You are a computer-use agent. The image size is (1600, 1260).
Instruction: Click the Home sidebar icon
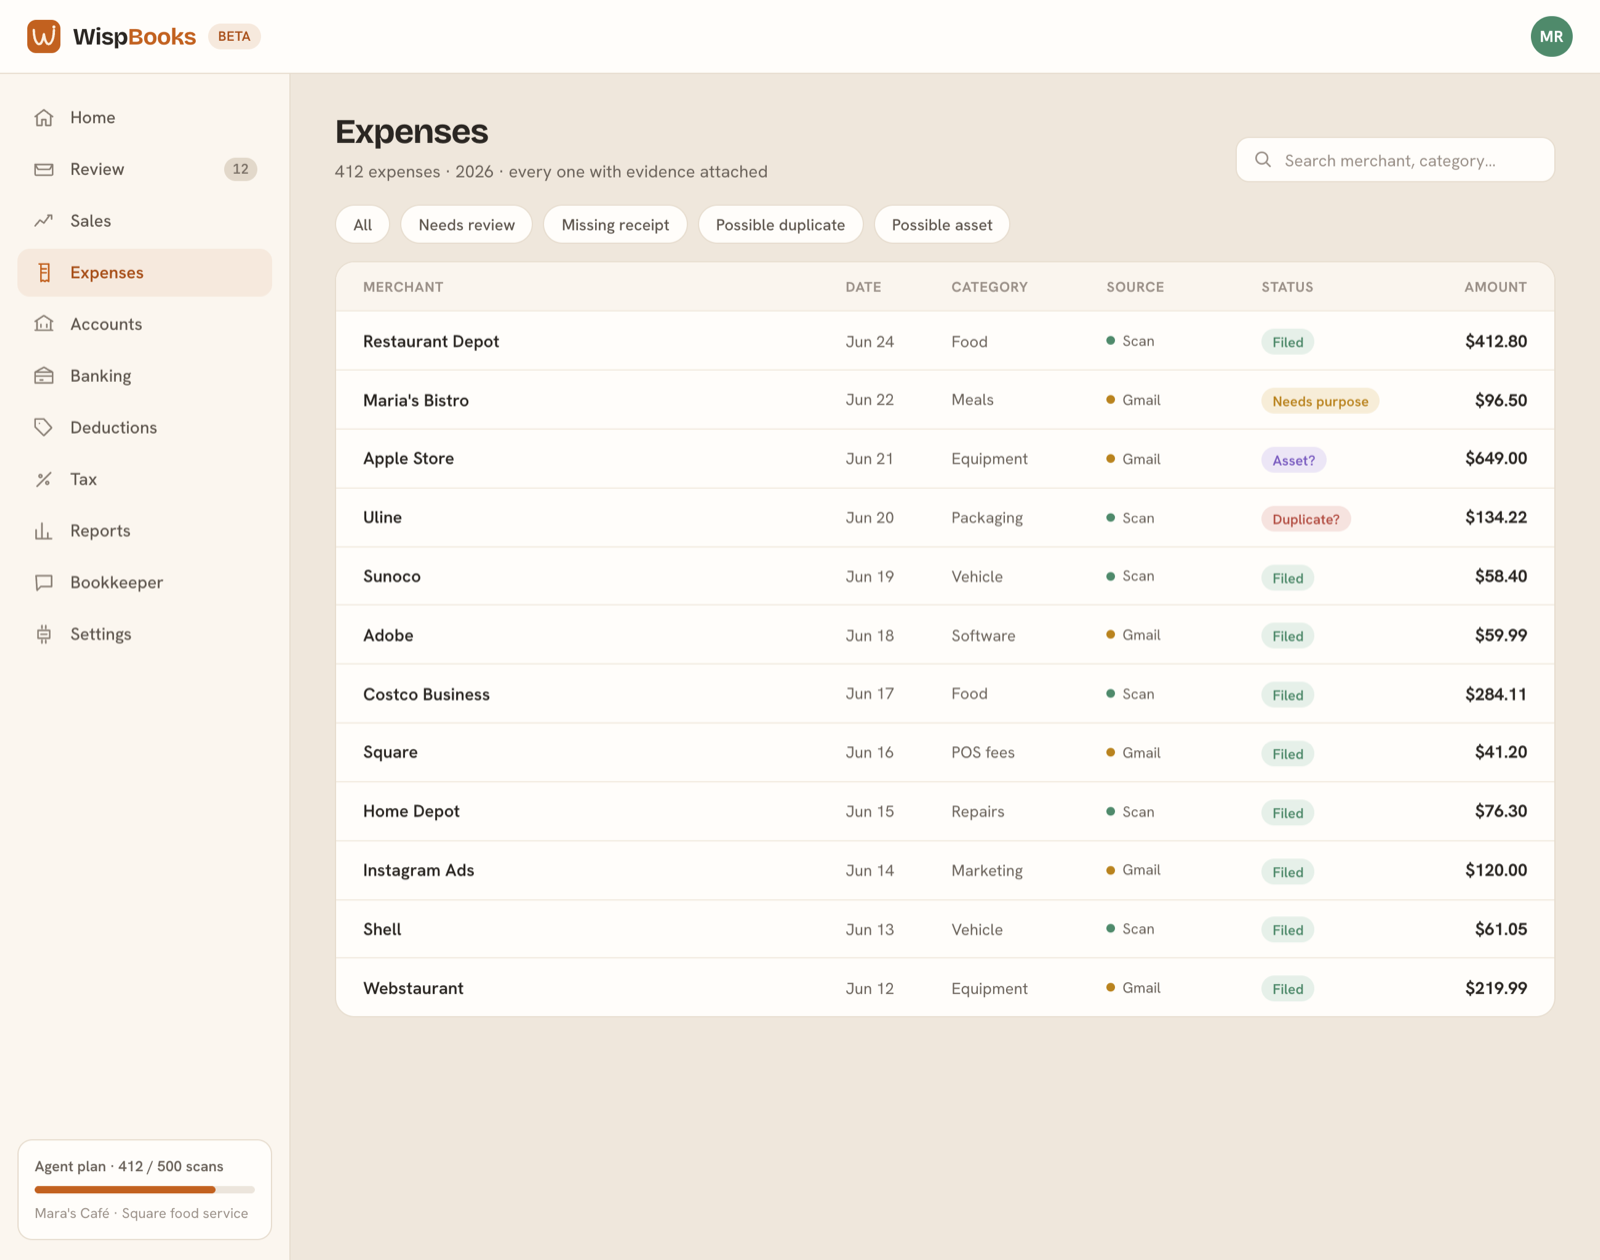(x=44, y=118)
